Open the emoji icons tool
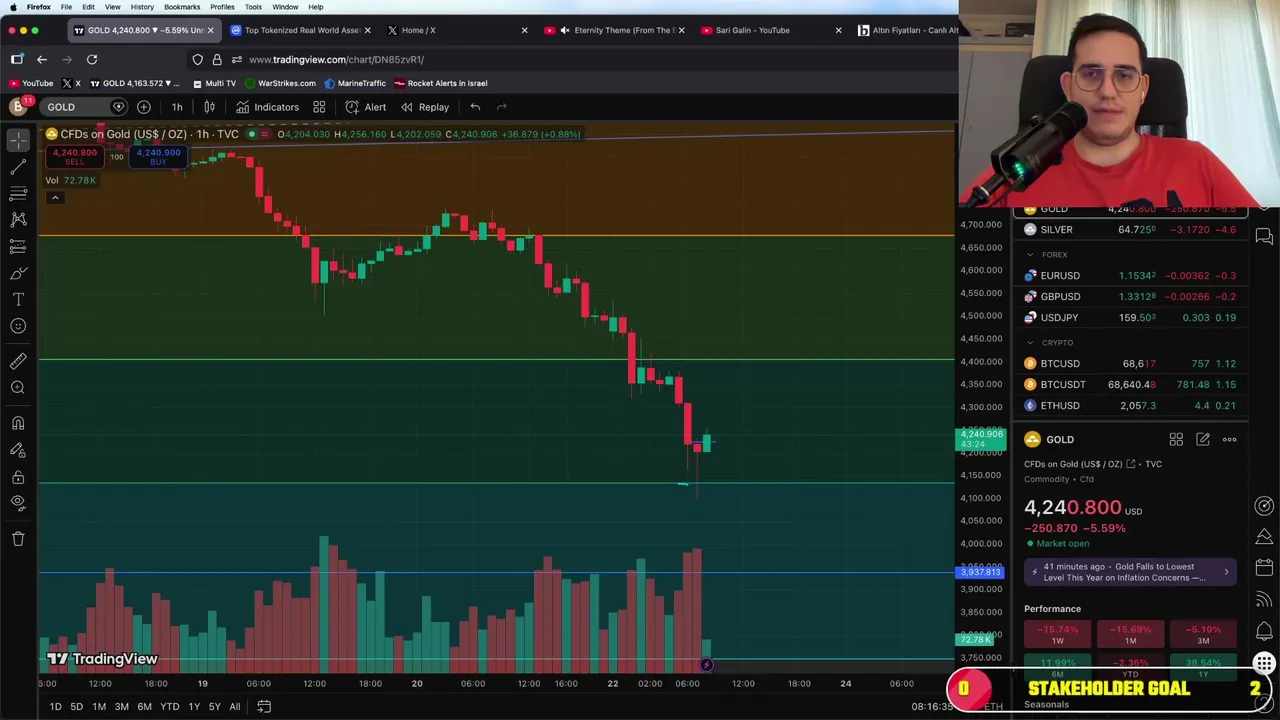 pyautogui.click(x=18, y=325)
